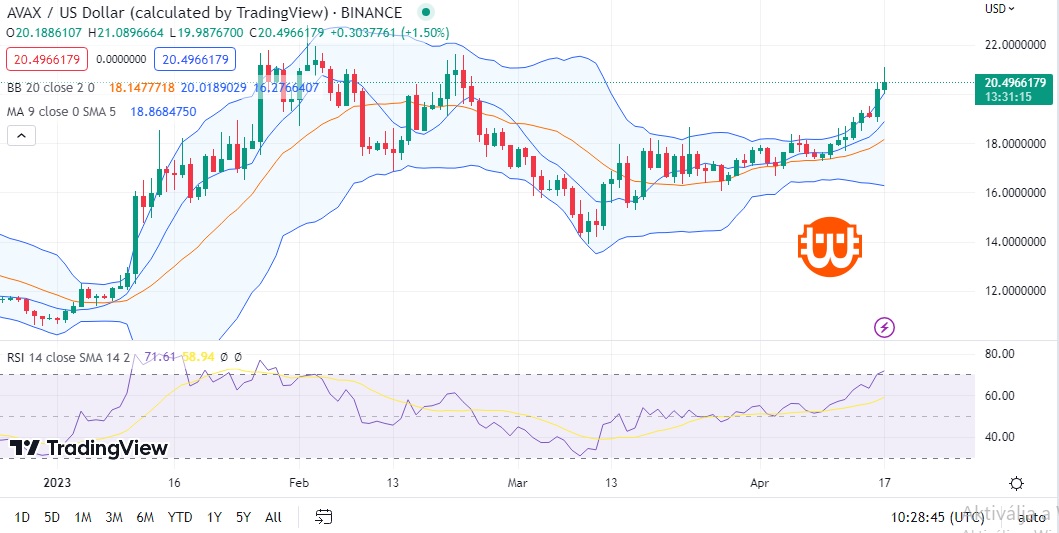Open the go-to-date calendar icon
Image resolution: width=1059 pixels, height=533 pixels.
(x=324, y=517)
